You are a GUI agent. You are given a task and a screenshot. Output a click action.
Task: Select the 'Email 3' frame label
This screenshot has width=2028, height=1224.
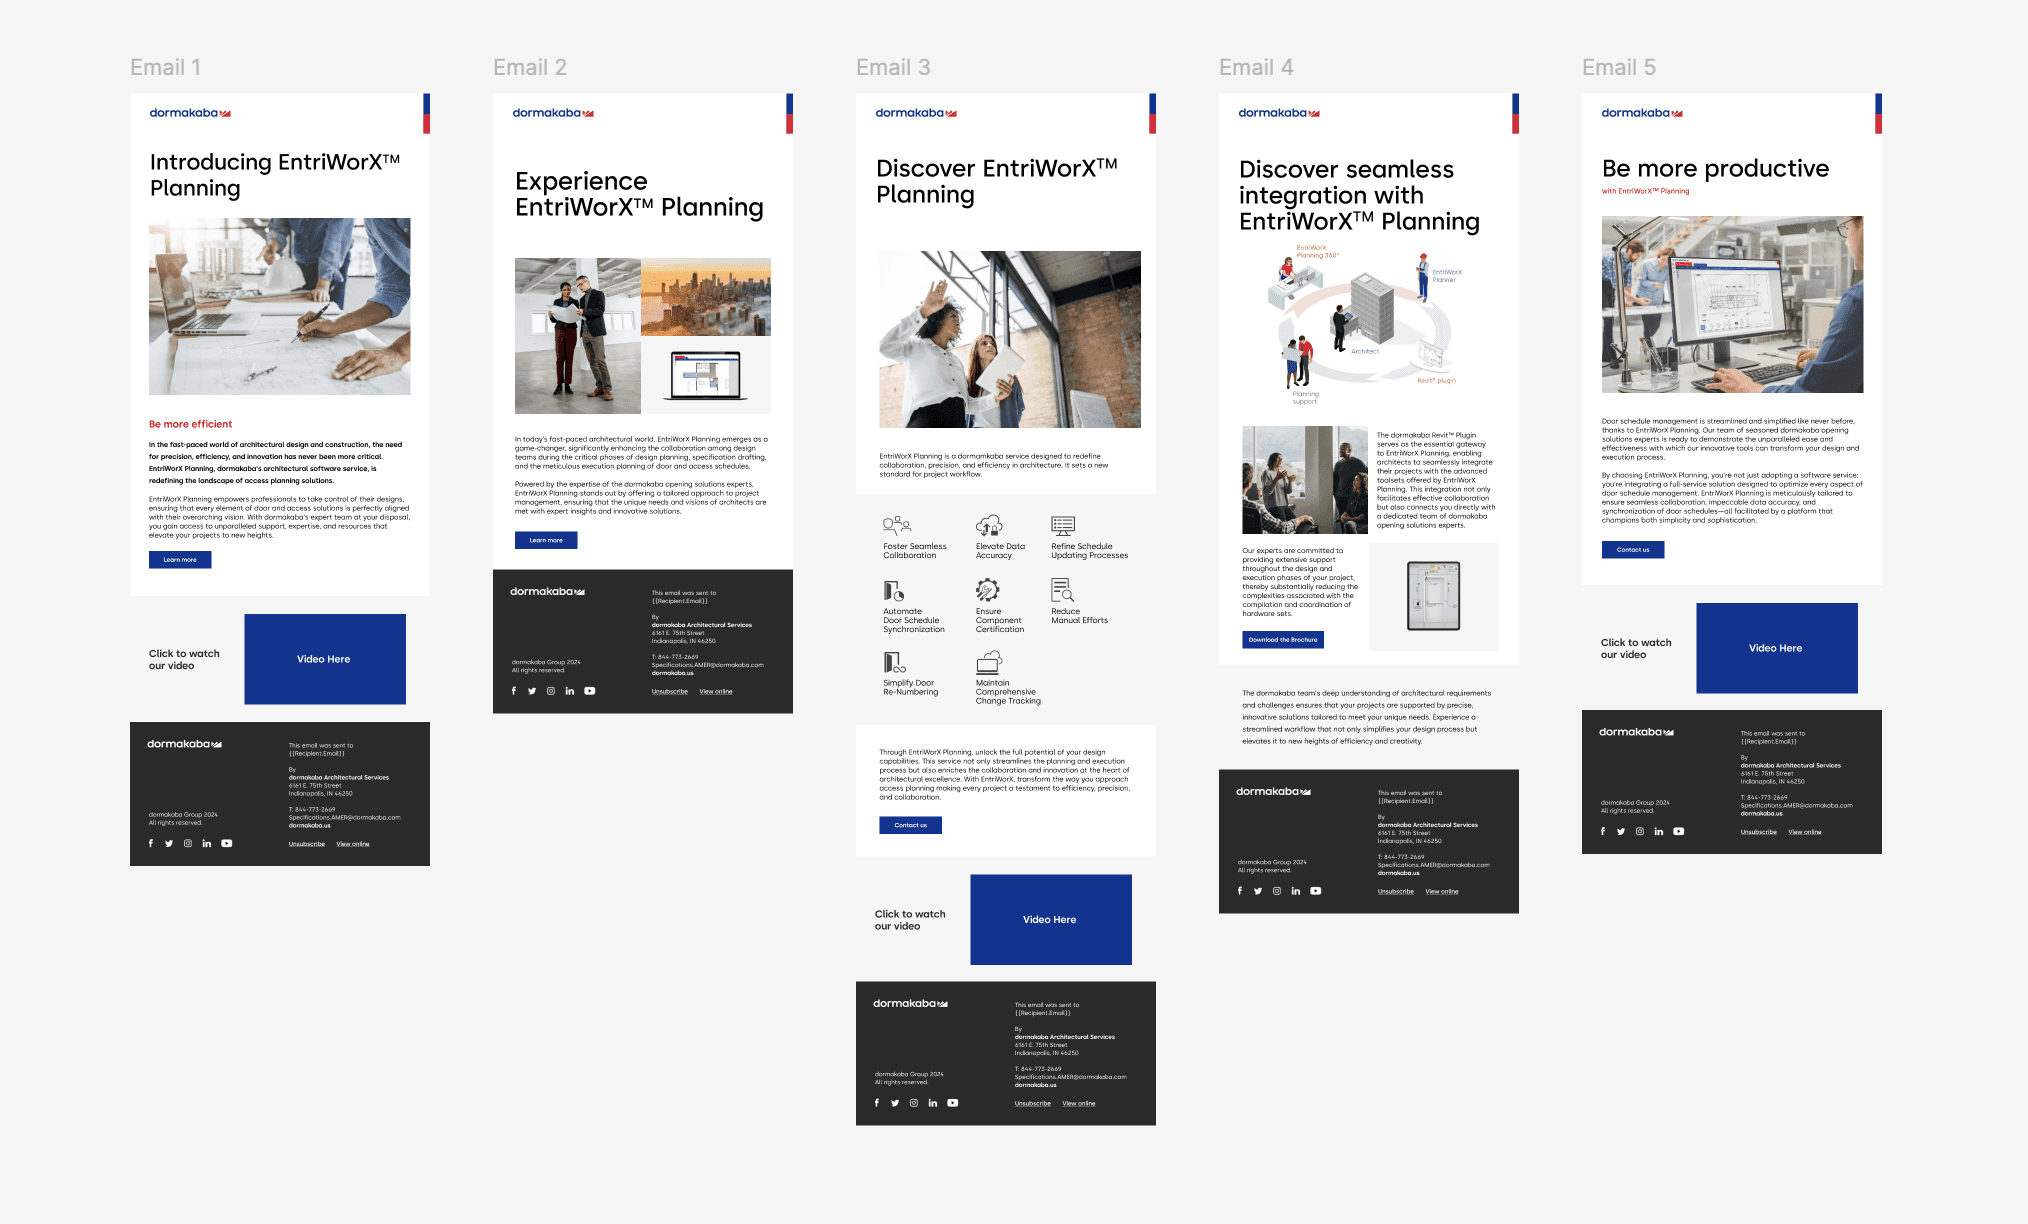pos(893,67)
